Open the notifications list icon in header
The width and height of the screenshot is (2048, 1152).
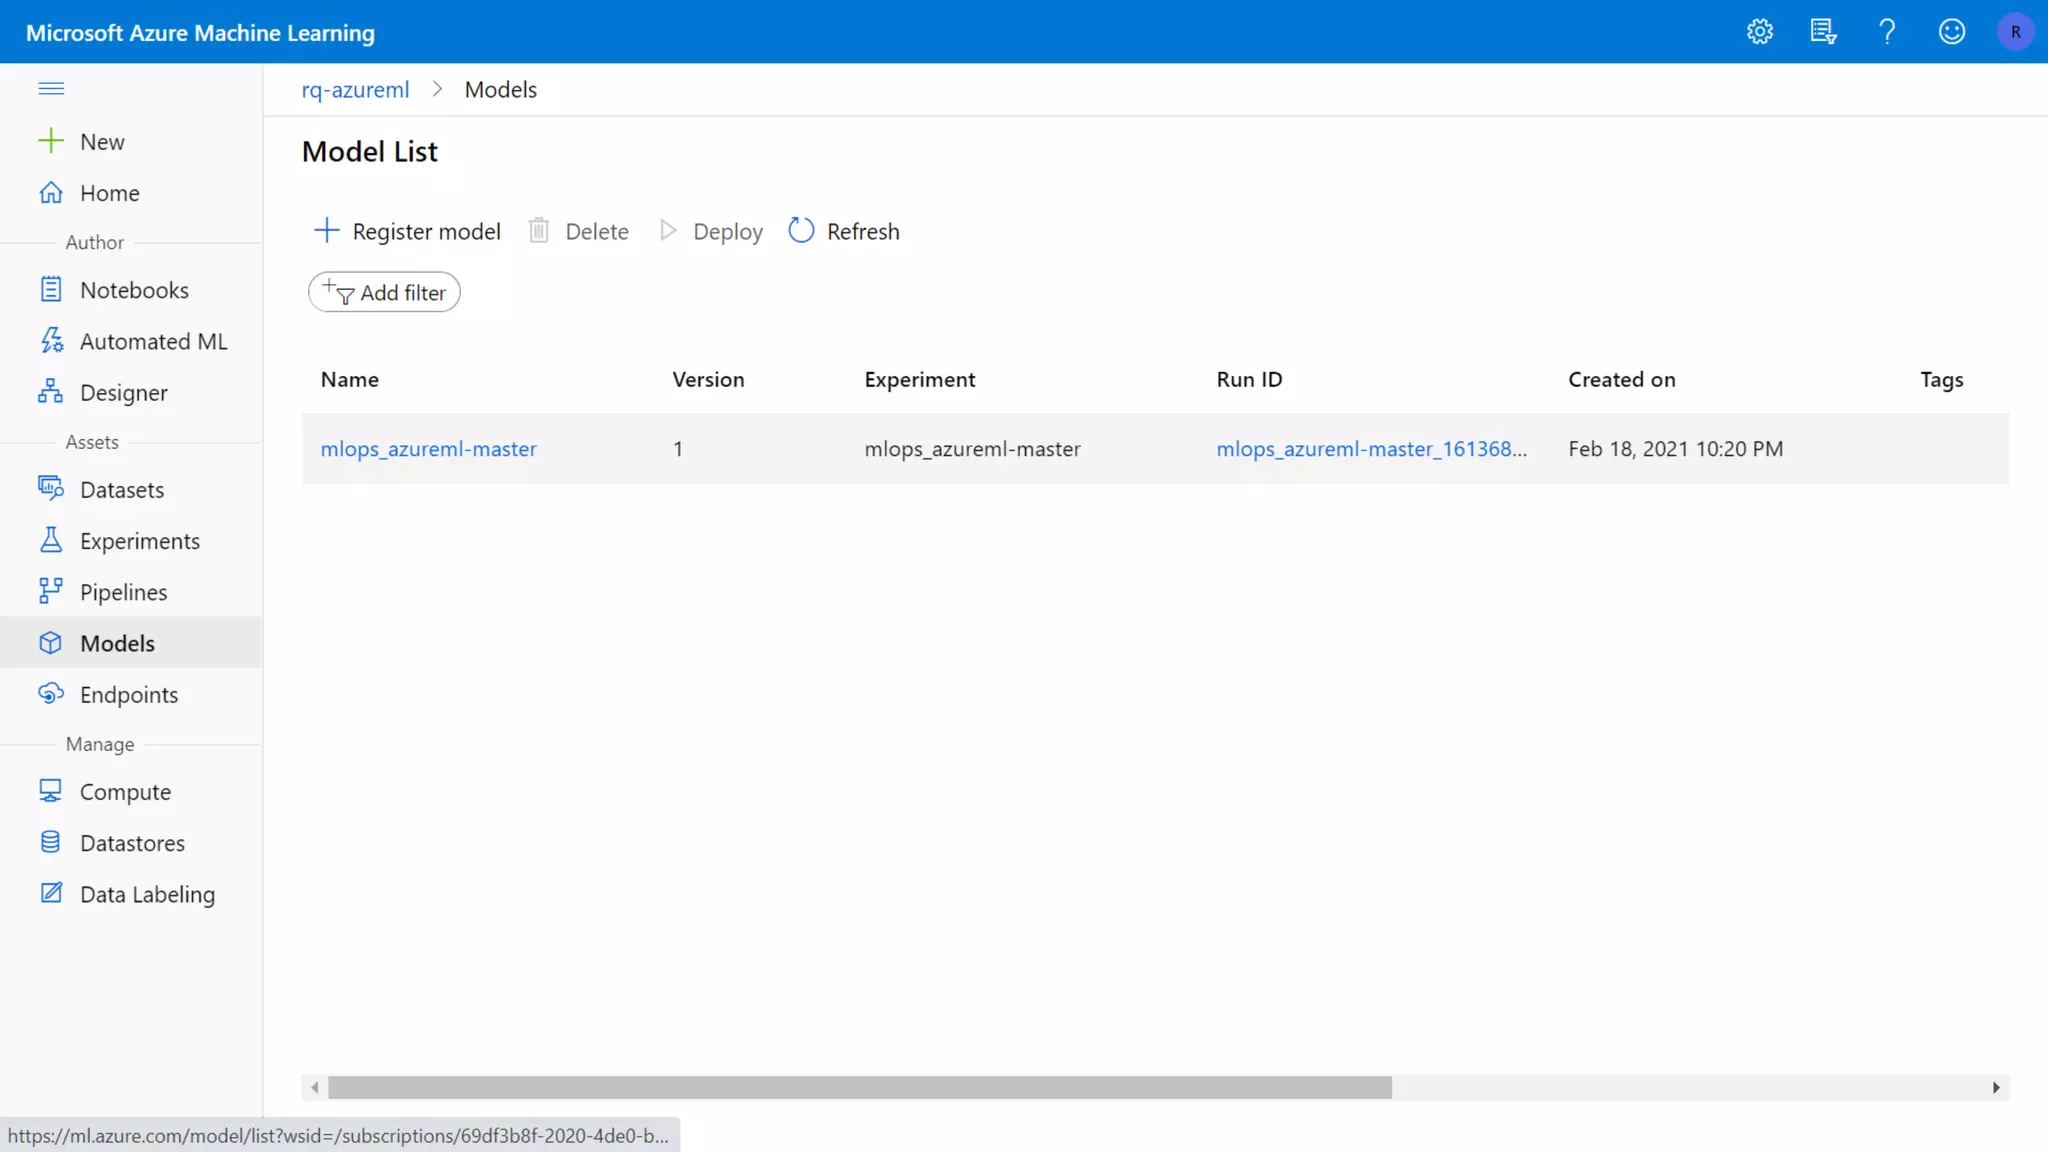(x=1823, y=32)
